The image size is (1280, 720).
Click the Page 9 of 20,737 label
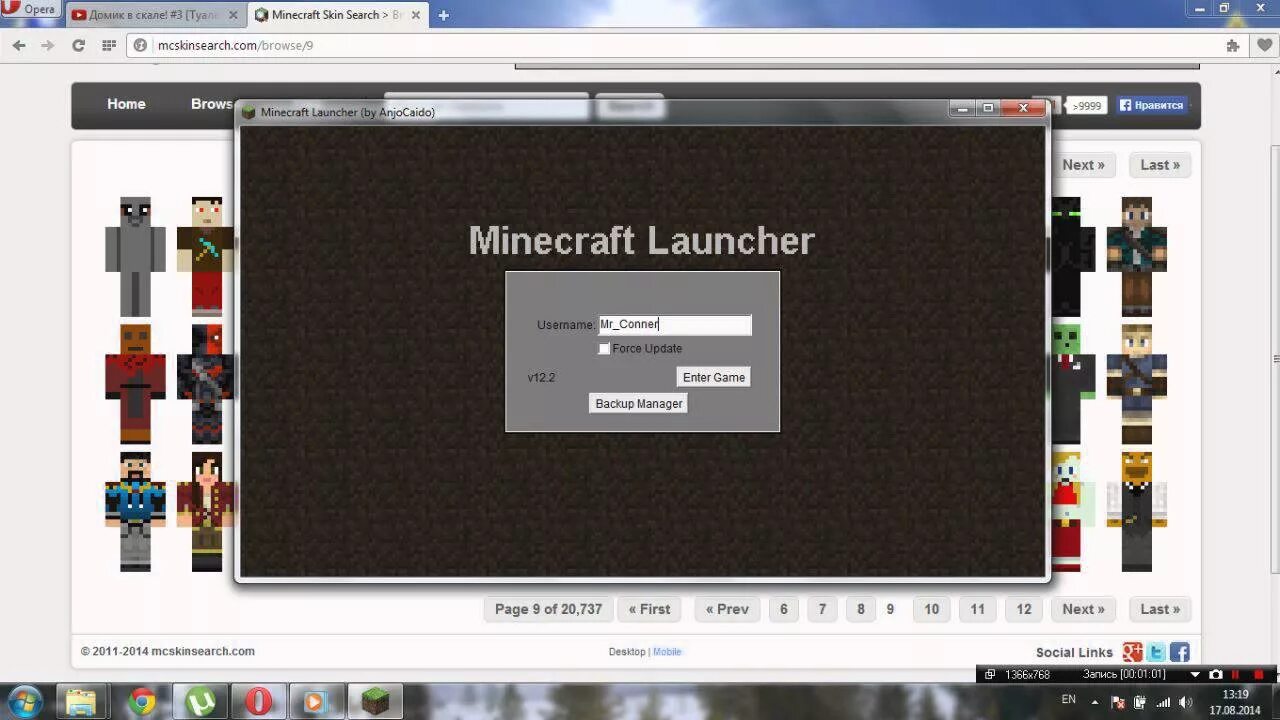click(548, 609)
